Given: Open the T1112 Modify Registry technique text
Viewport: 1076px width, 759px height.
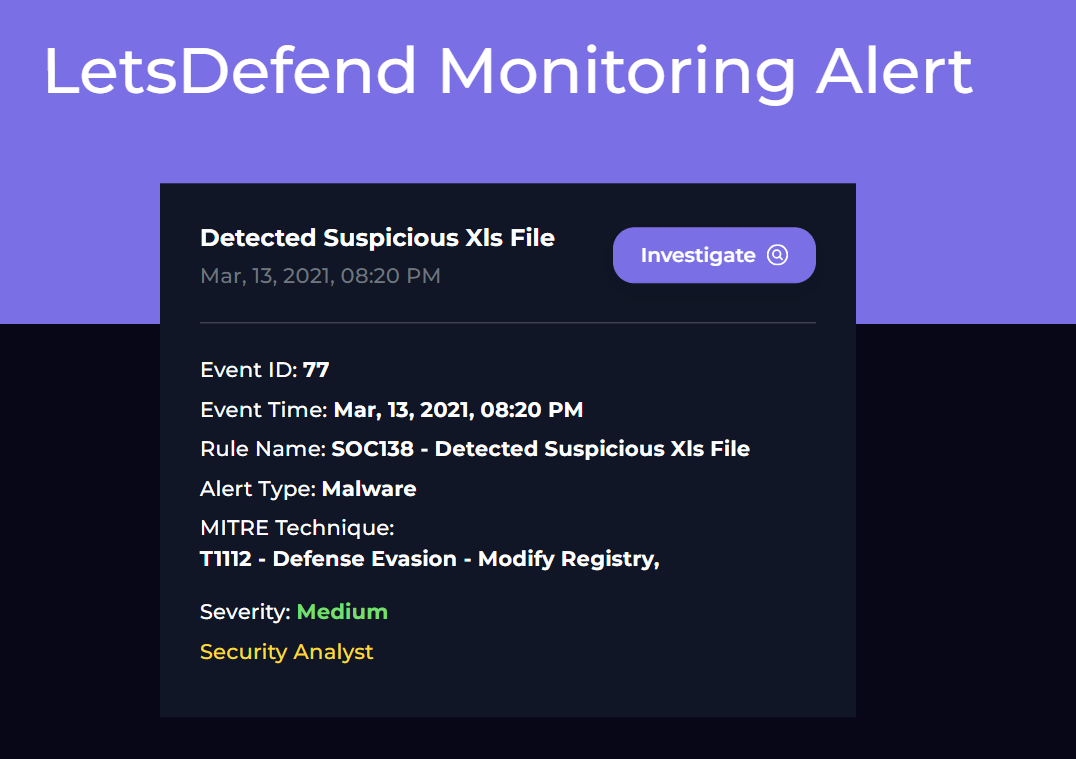Looking at the screenshot, I should 430,559.
